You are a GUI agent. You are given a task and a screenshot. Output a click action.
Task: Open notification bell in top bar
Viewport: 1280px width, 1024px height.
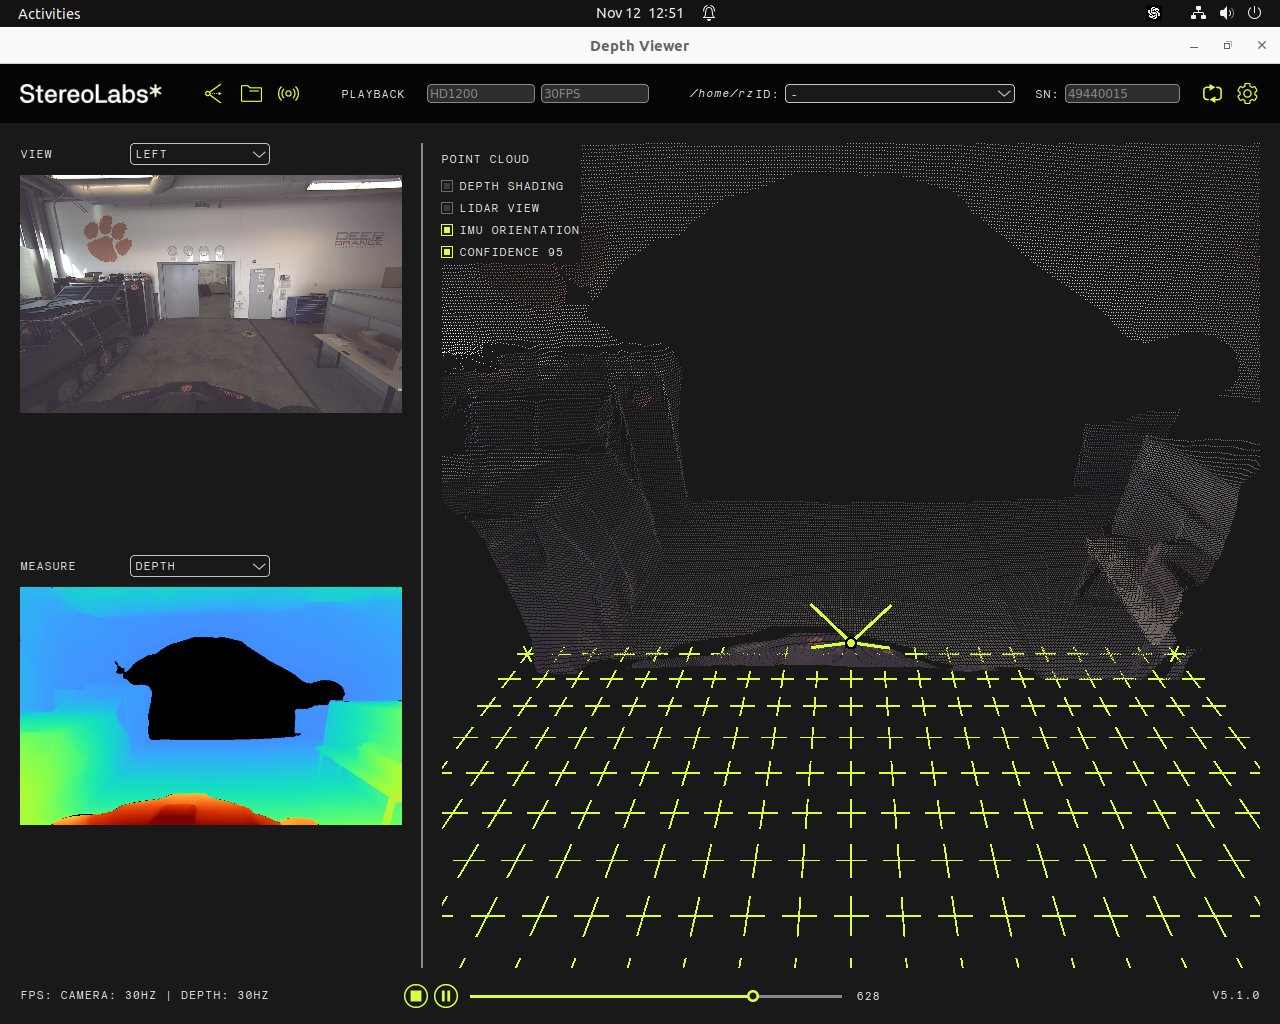tap(709, 13)
